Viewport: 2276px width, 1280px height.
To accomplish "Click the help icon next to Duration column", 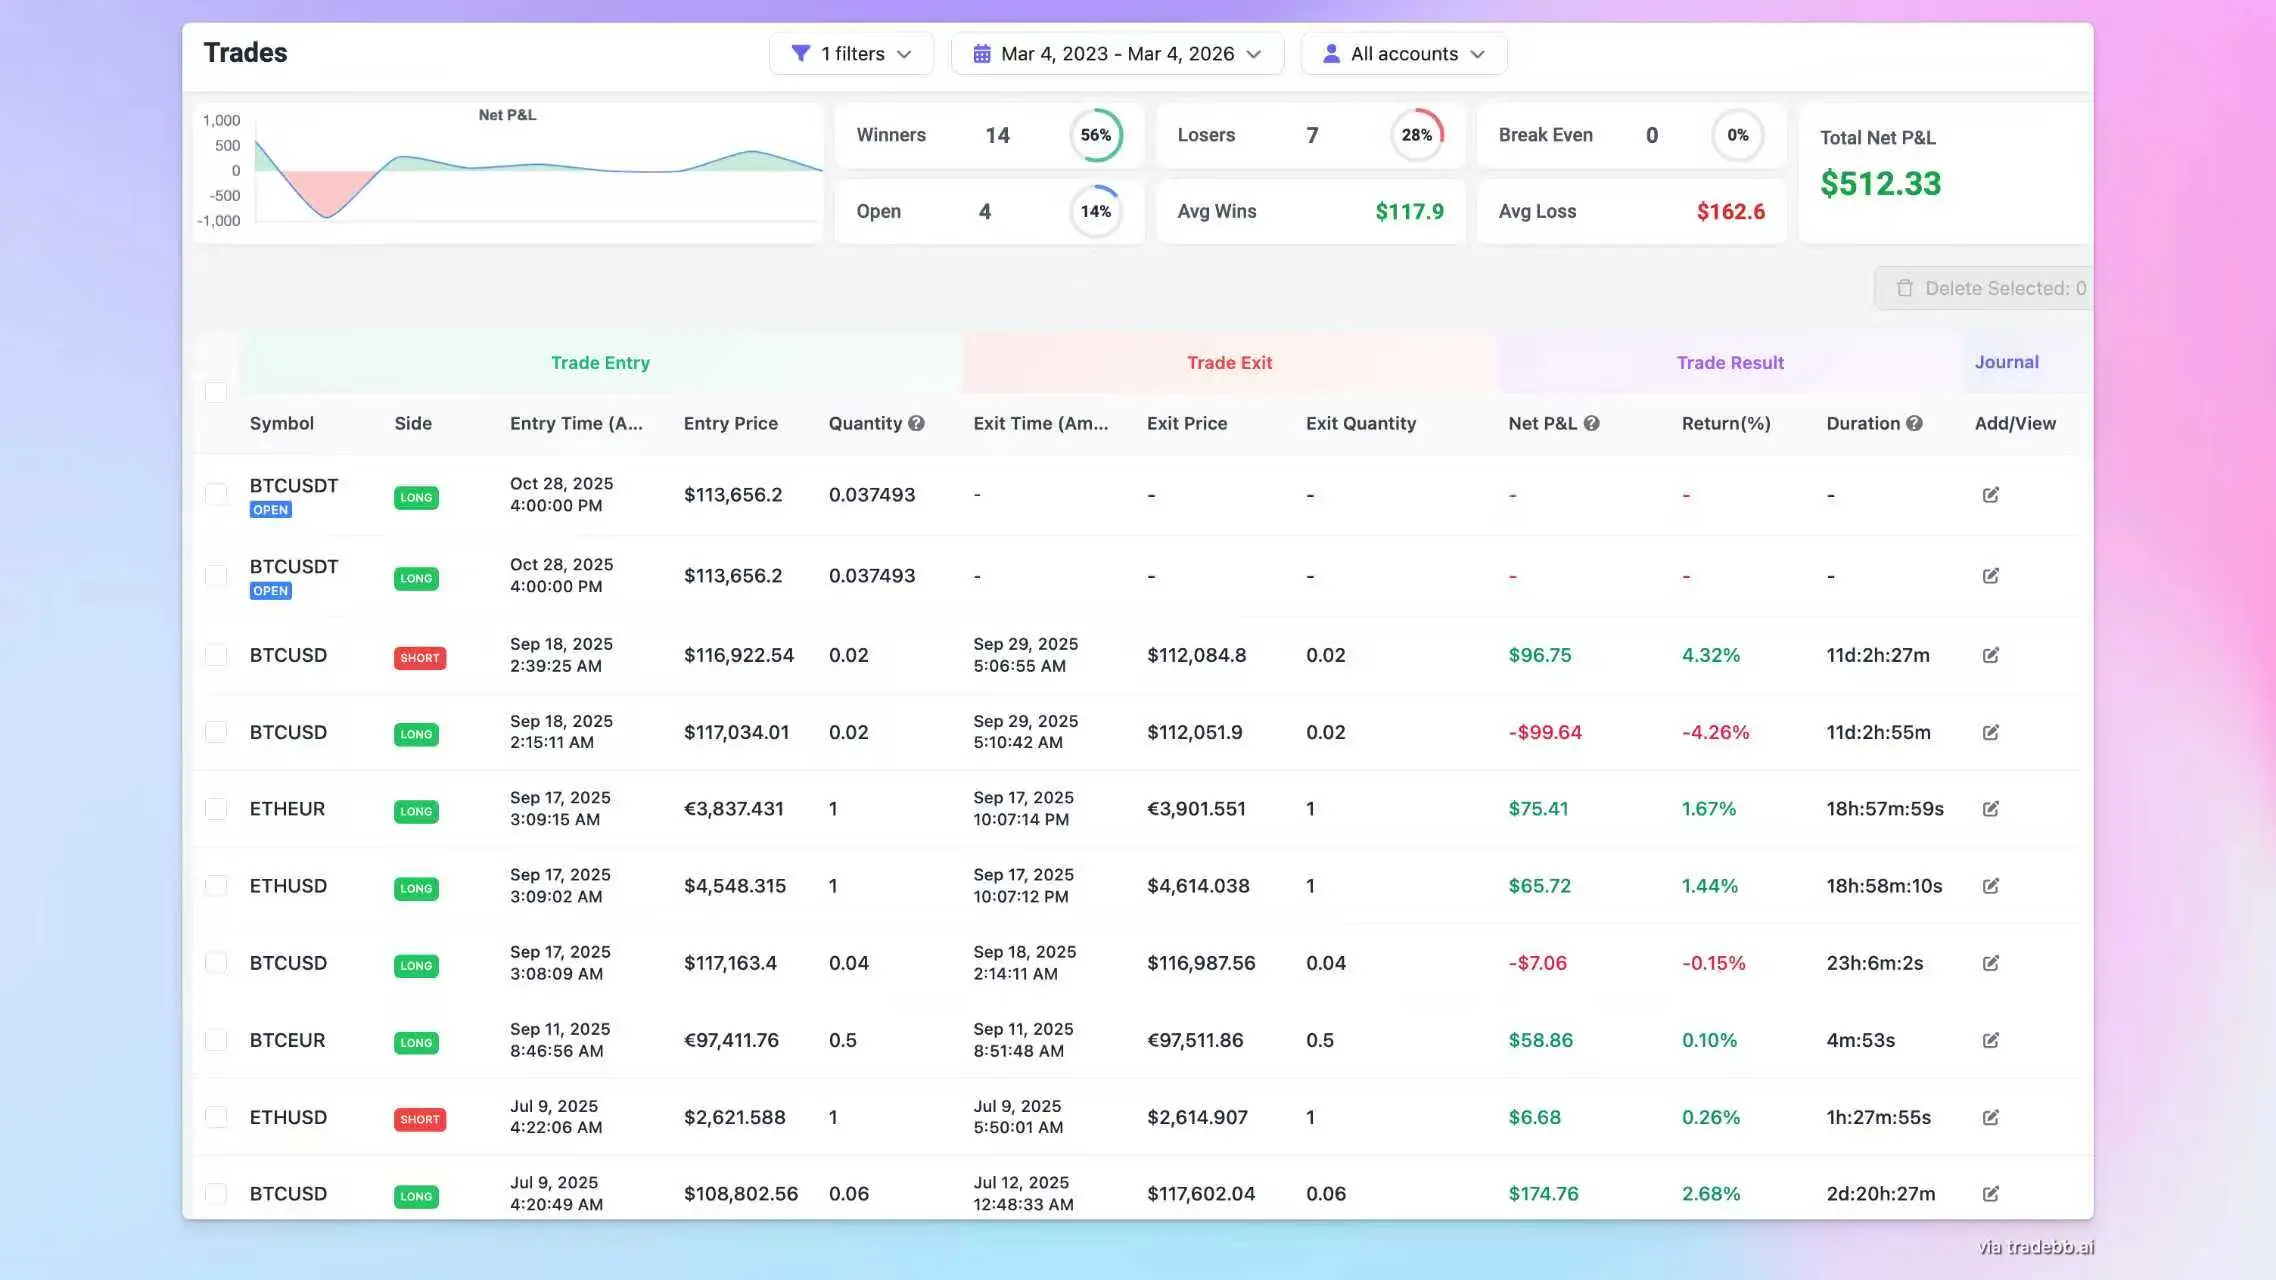I will [1915, 423].
